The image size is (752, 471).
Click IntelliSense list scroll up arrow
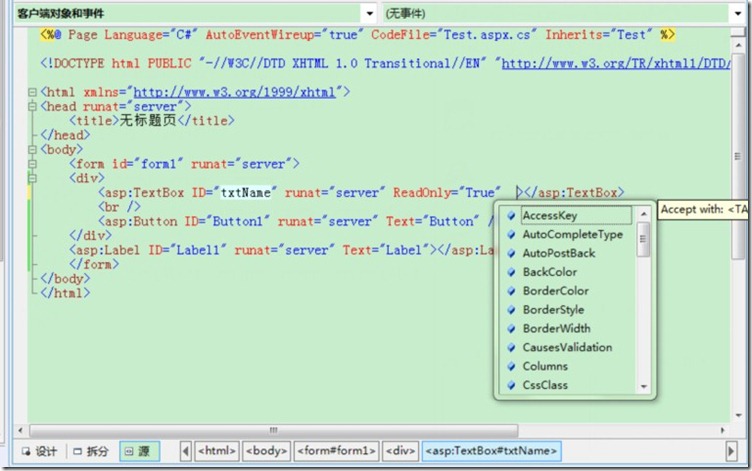(x=644, y=214)
